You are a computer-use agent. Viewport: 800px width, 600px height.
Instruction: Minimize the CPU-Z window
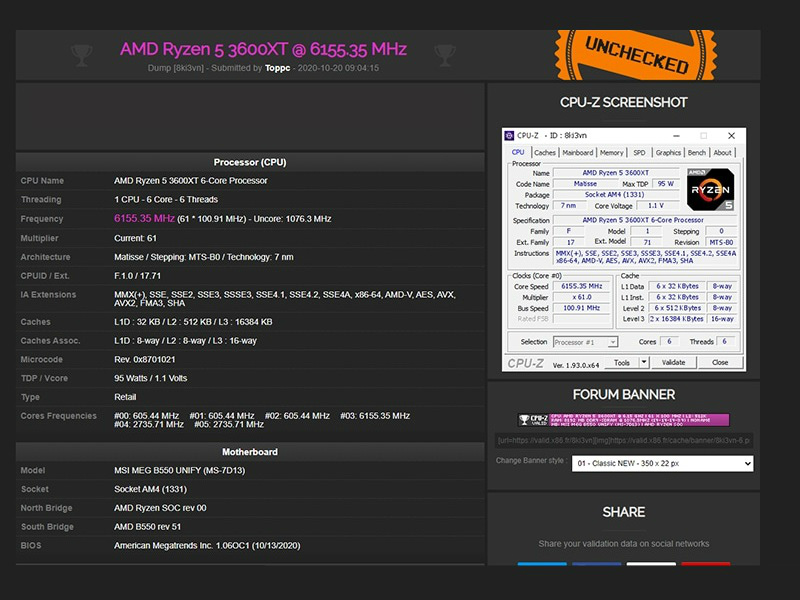[x=676, y=136]
